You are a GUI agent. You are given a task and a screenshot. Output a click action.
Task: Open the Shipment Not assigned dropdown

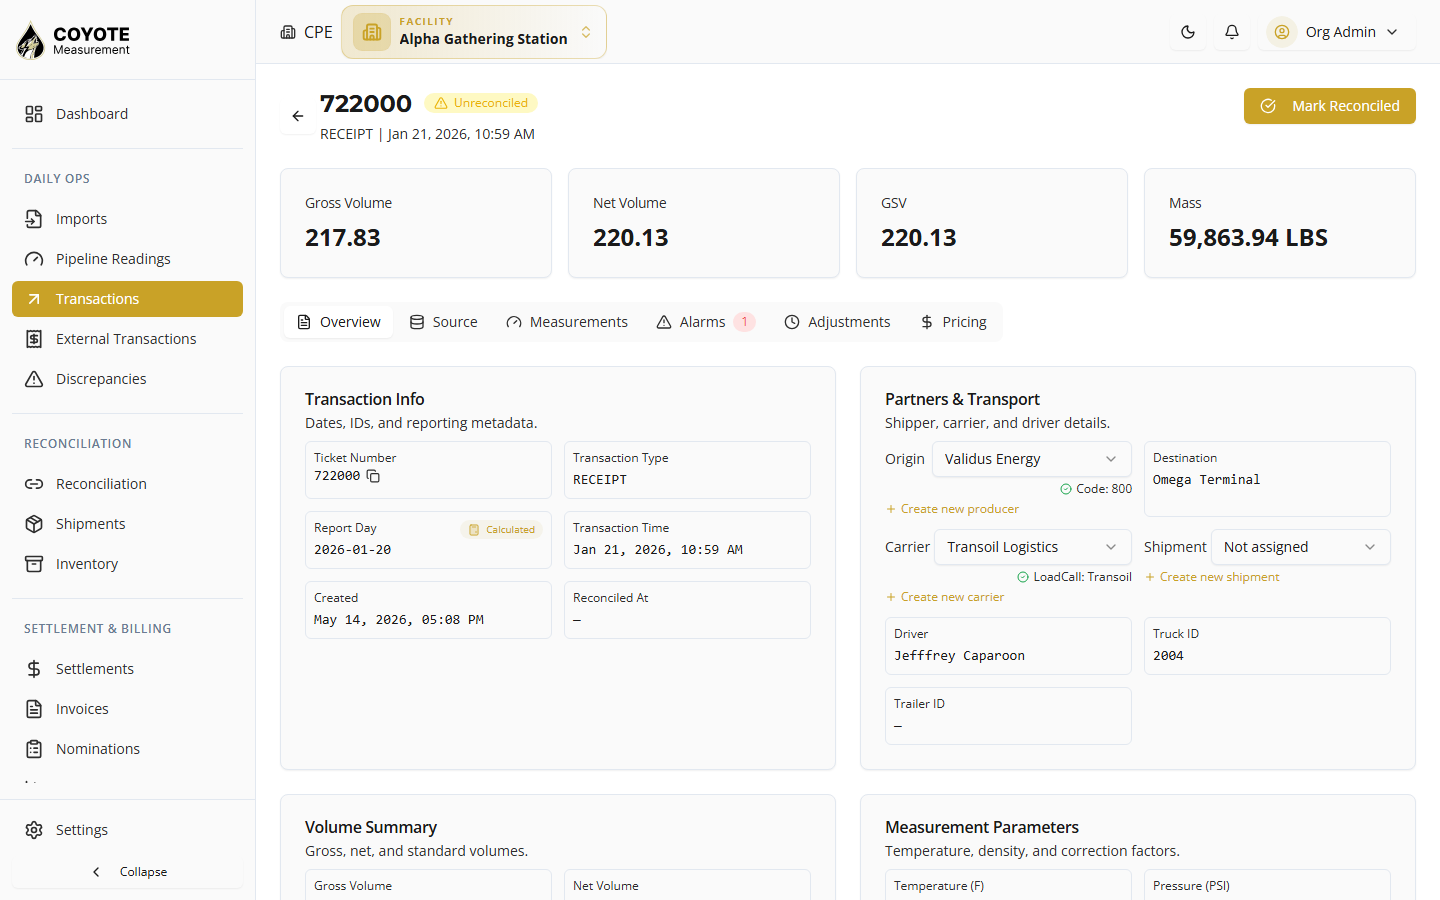[1301, 547]
